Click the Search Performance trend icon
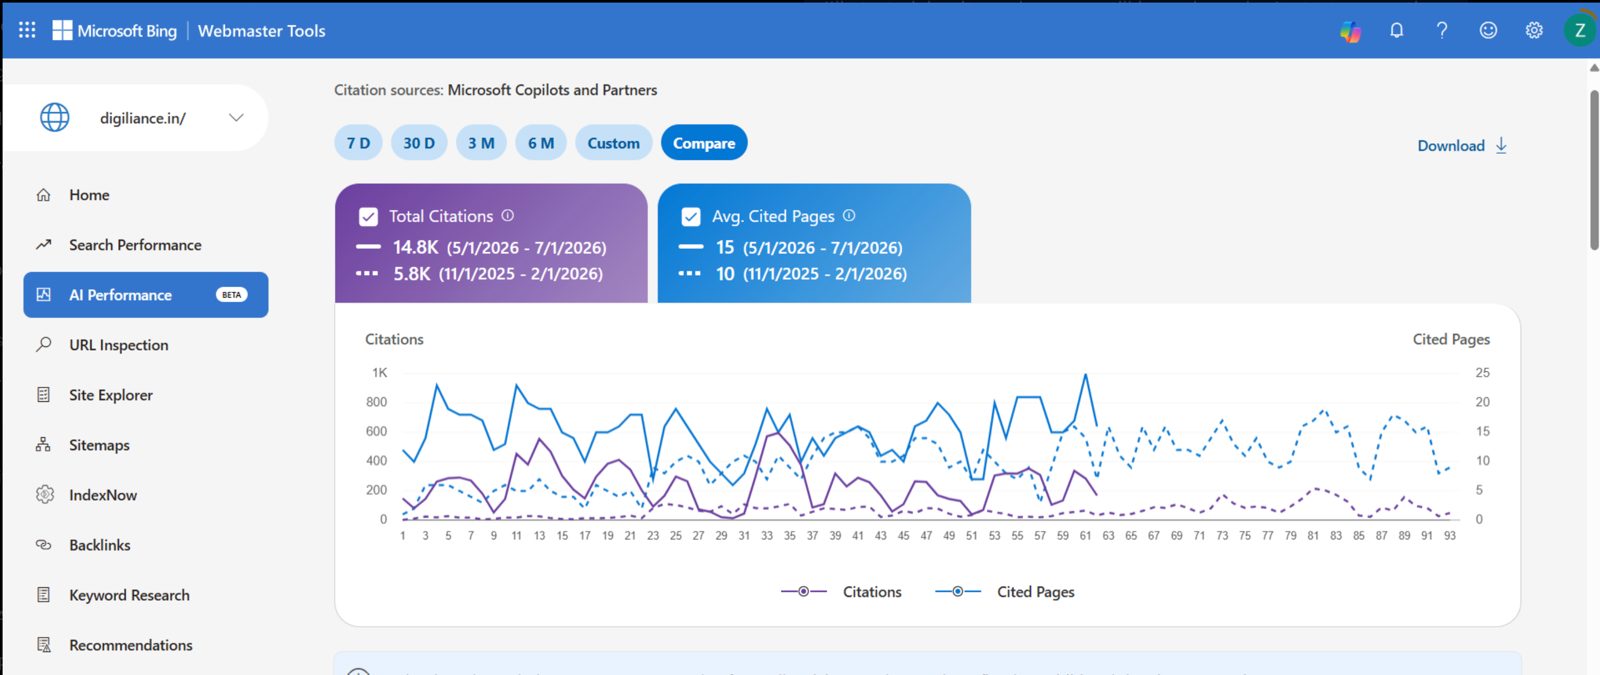Viewport: 1600px width, 675px height. [43, 245]
